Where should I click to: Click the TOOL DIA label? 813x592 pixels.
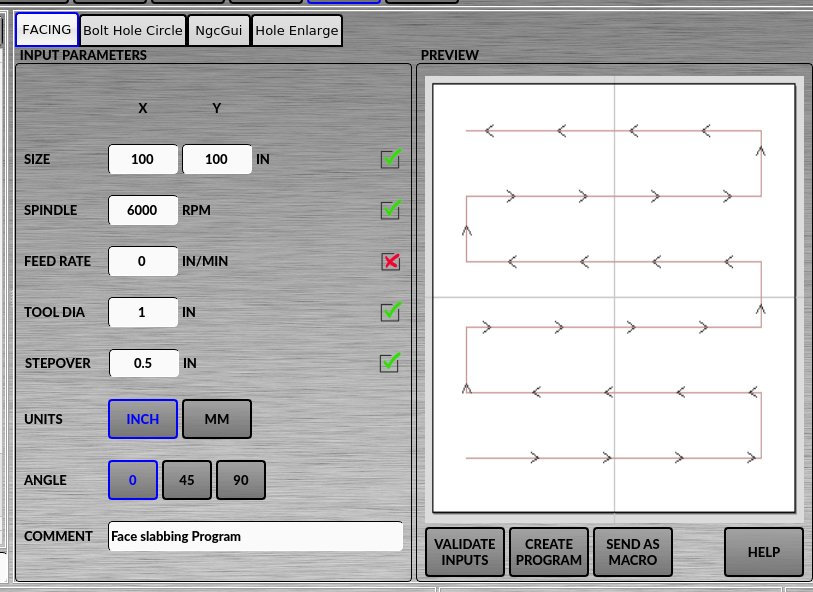pyautogui.click(x=54, y=312)
